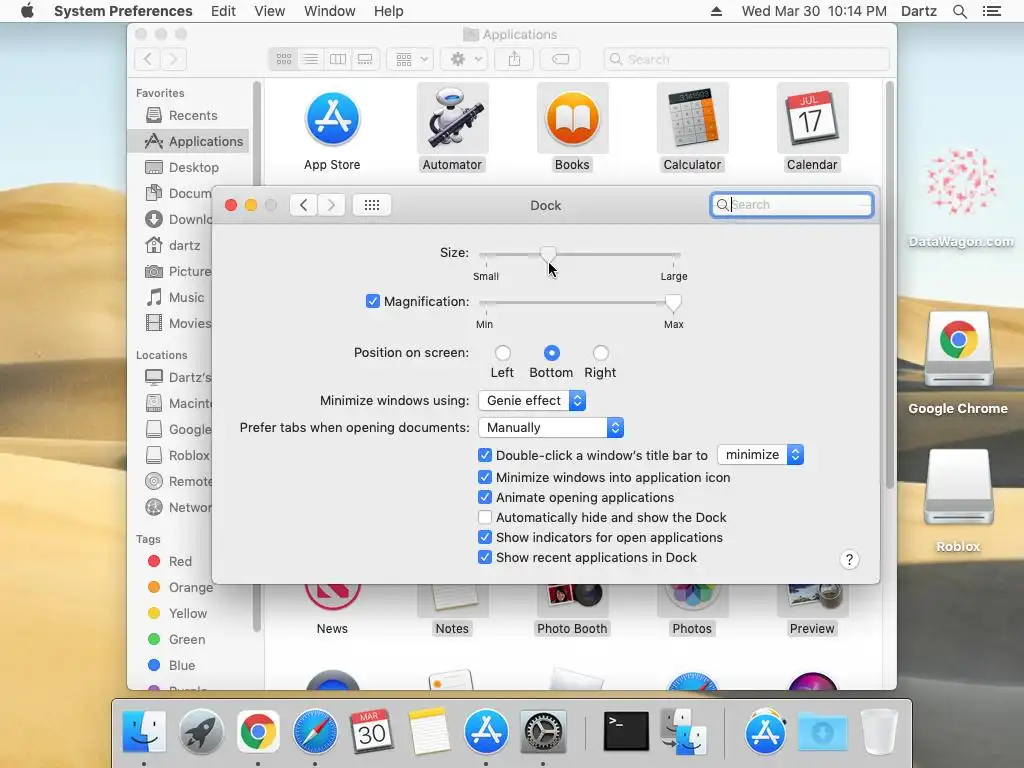Switch Finder to column view
The width and height of the screenshot is (1024, 768).
pos(338,59)
